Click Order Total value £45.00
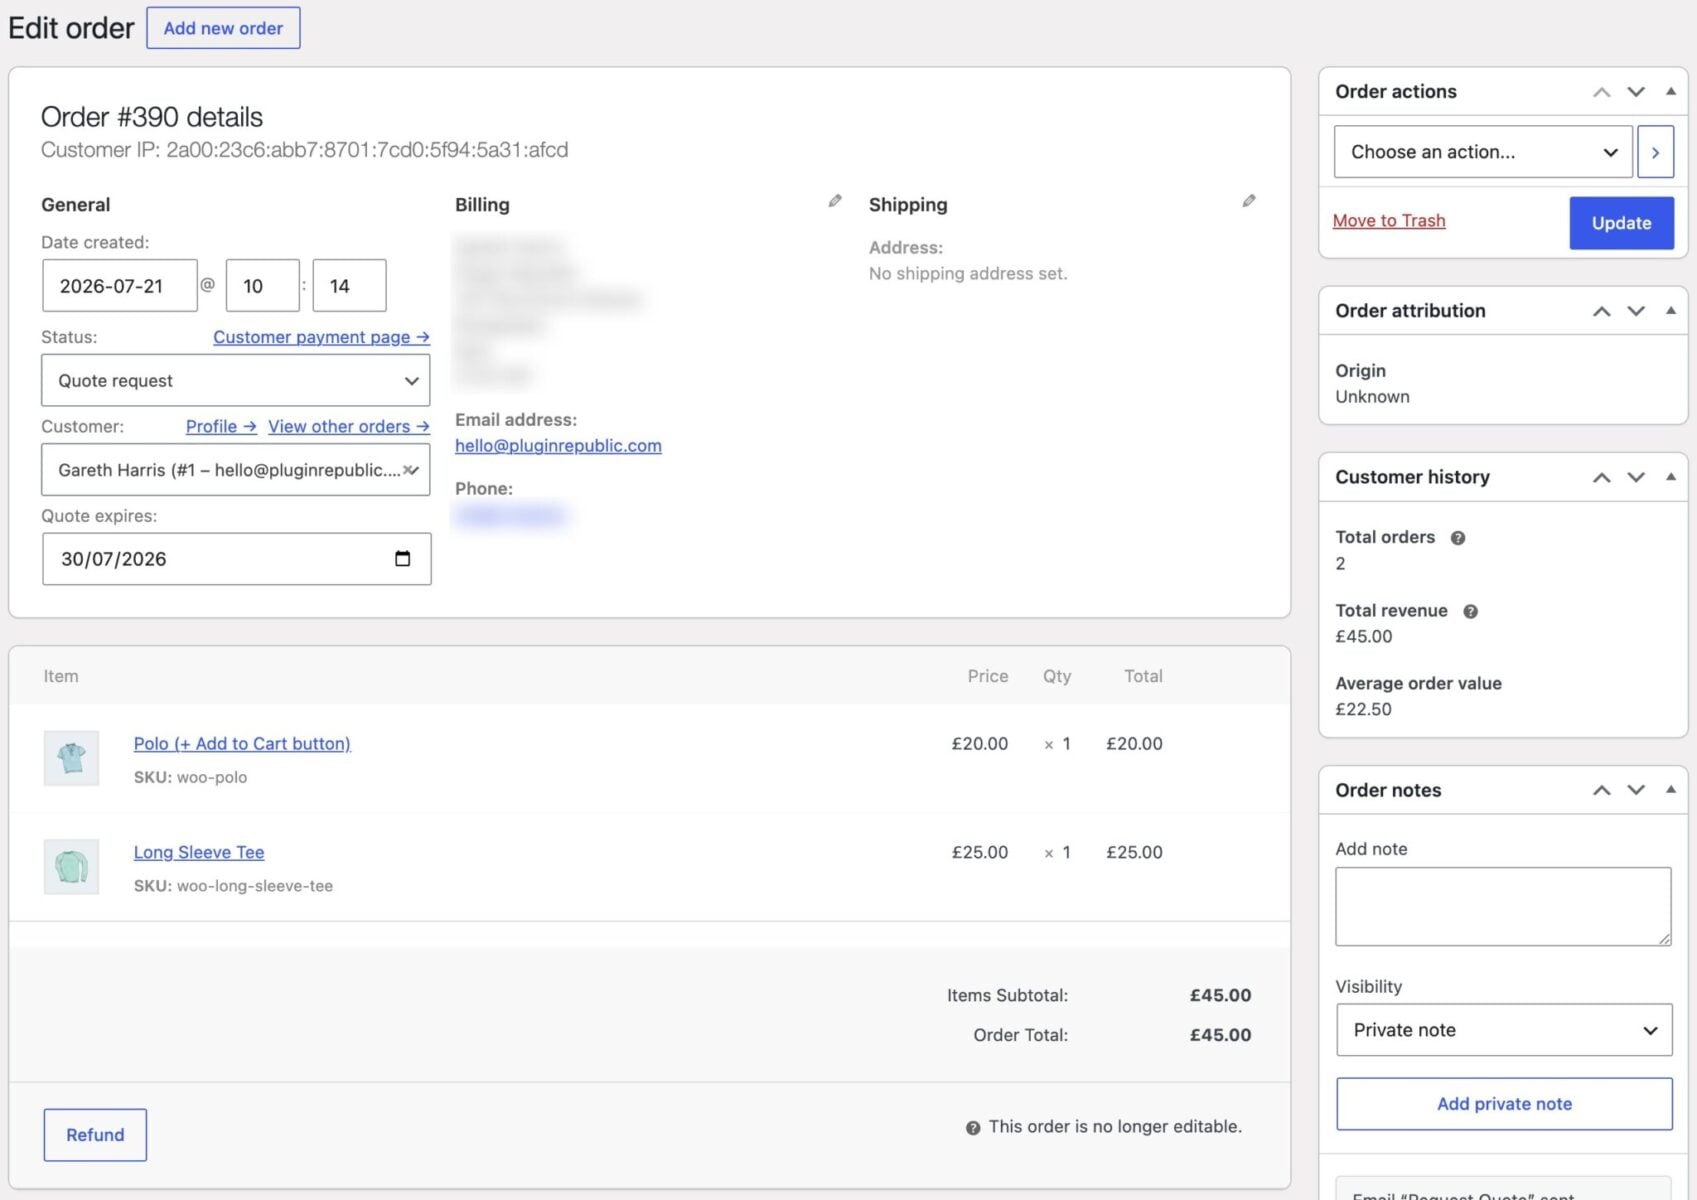Screen dimensions: 1697x1200 point(1220,1035)
